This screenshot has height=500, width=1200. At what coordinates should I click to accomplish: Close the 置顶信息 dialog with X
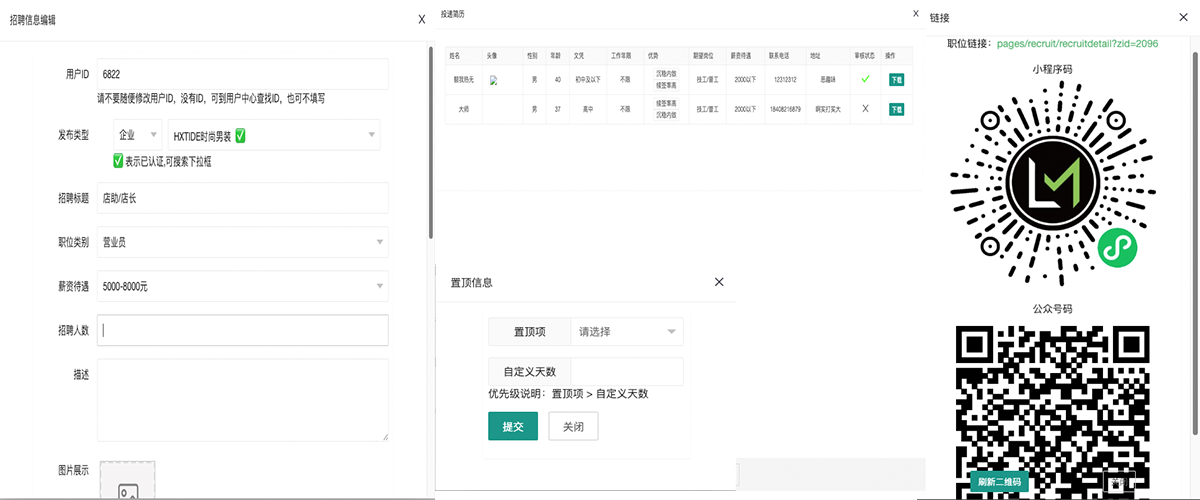719,282
